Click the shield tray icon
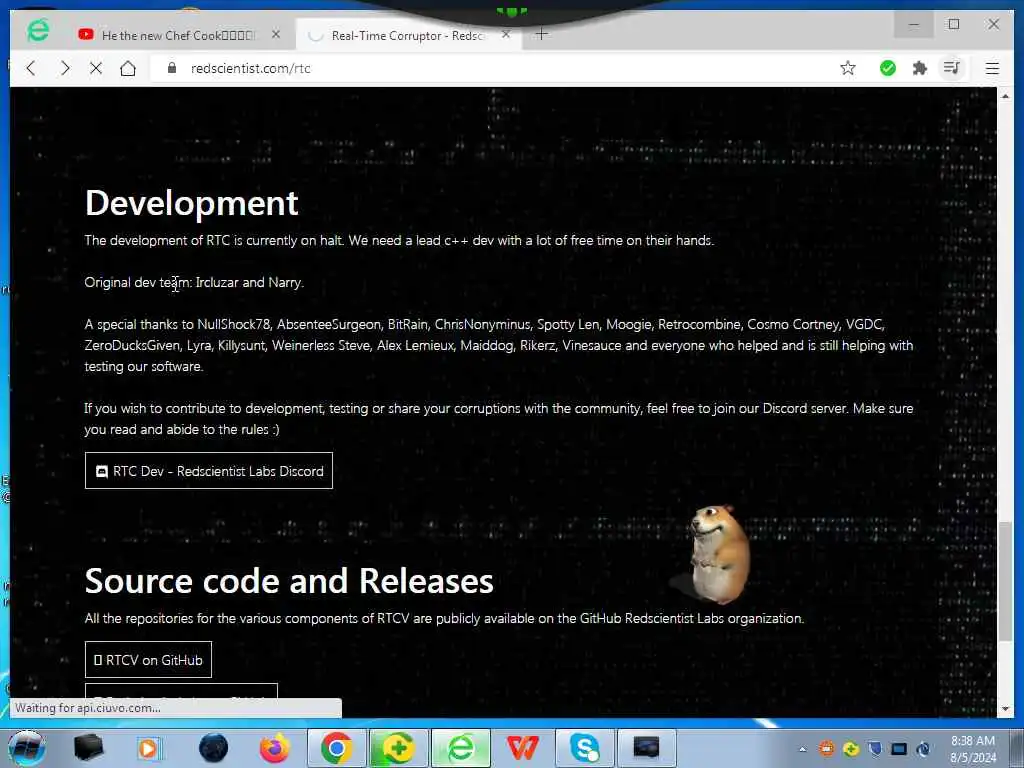Viewport: 1024px width, 768px height. tap(875, 749)
